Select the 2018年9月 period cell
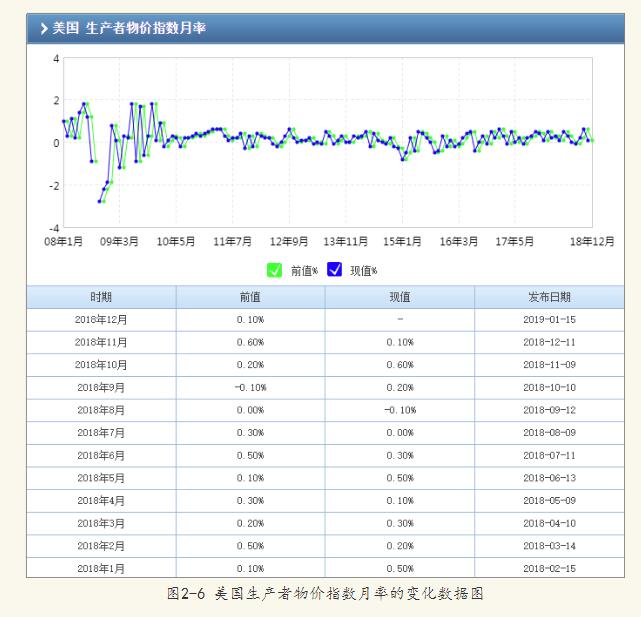 click(x=101, y=387)
